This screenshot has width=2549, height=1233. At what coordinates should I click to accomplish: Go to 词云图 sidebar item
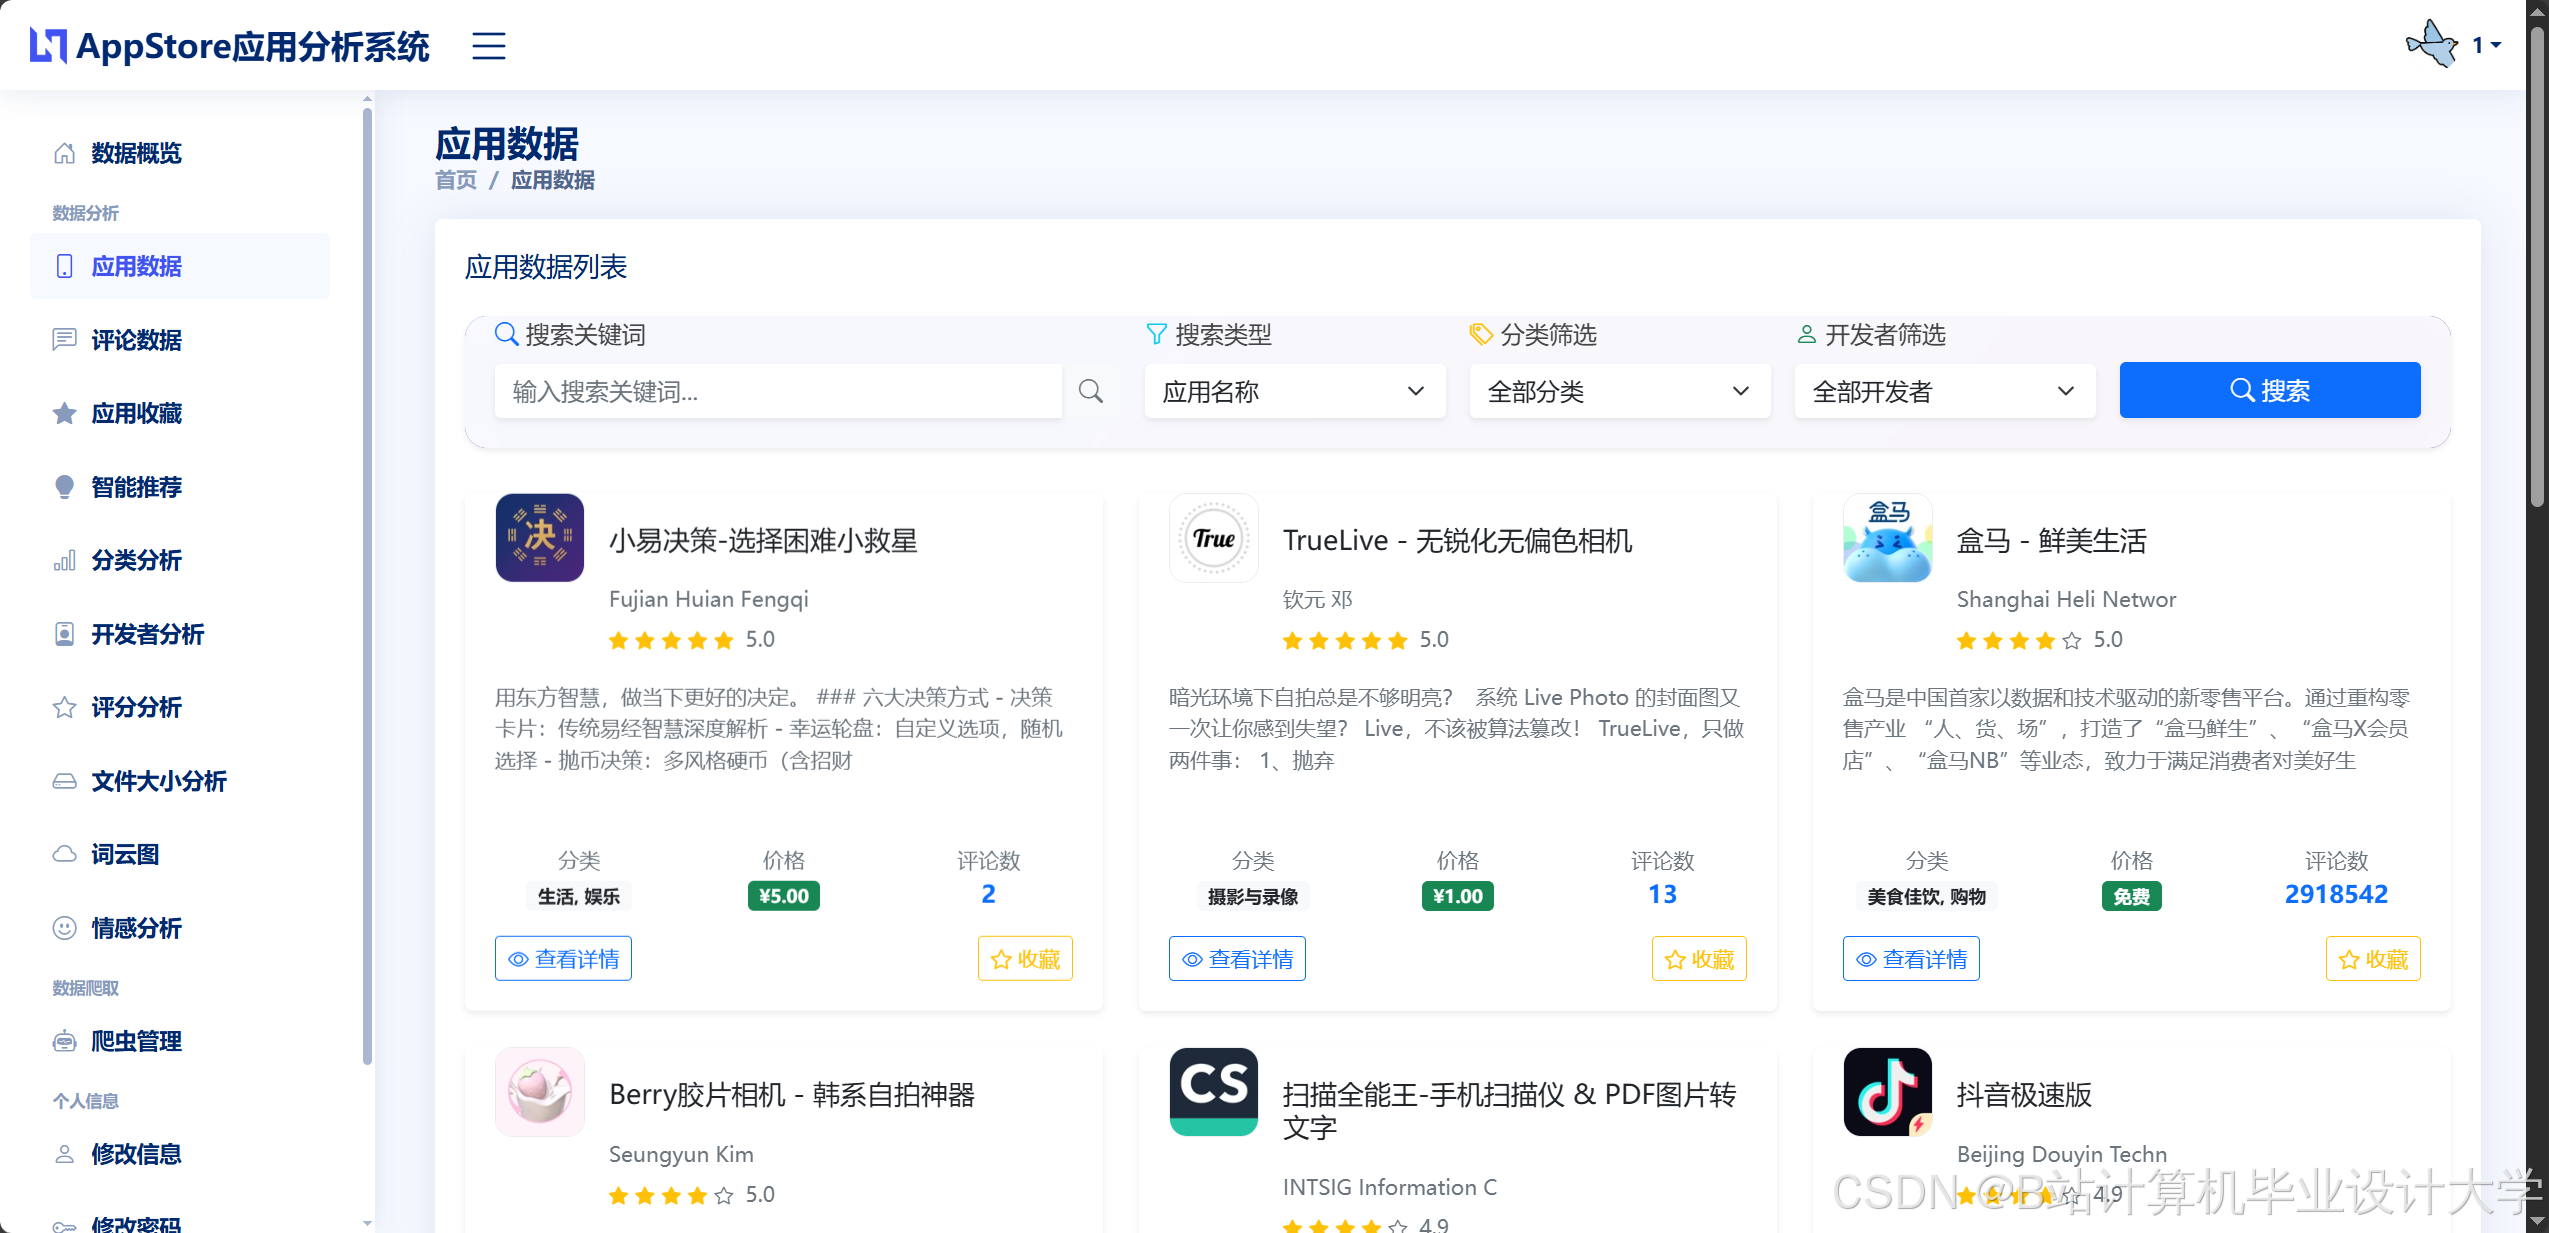click(125, 854)
